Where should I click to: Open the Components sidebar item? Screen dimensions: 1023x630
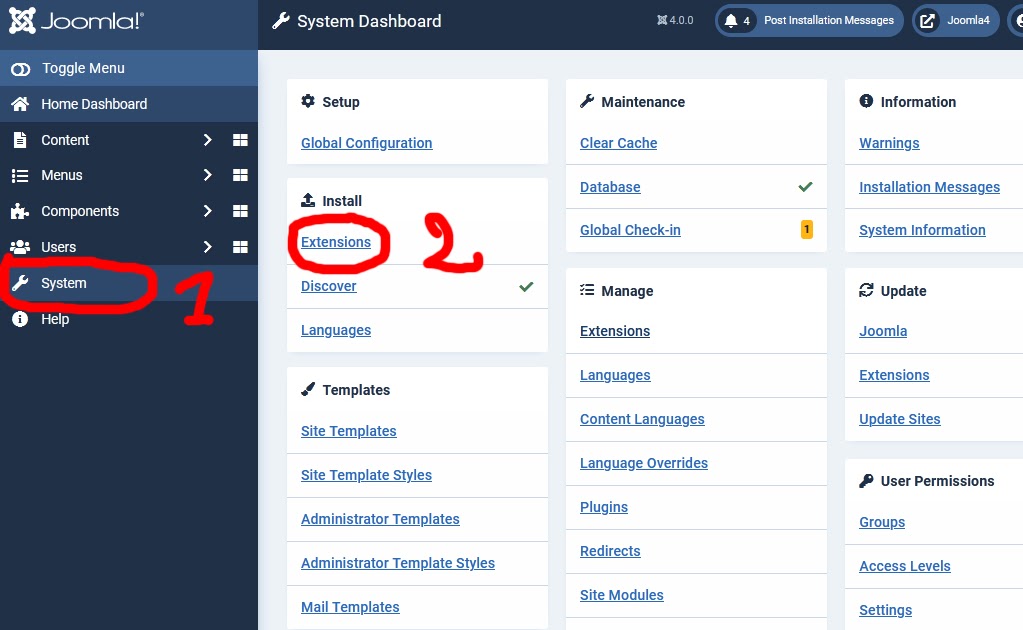click(80, 211)
